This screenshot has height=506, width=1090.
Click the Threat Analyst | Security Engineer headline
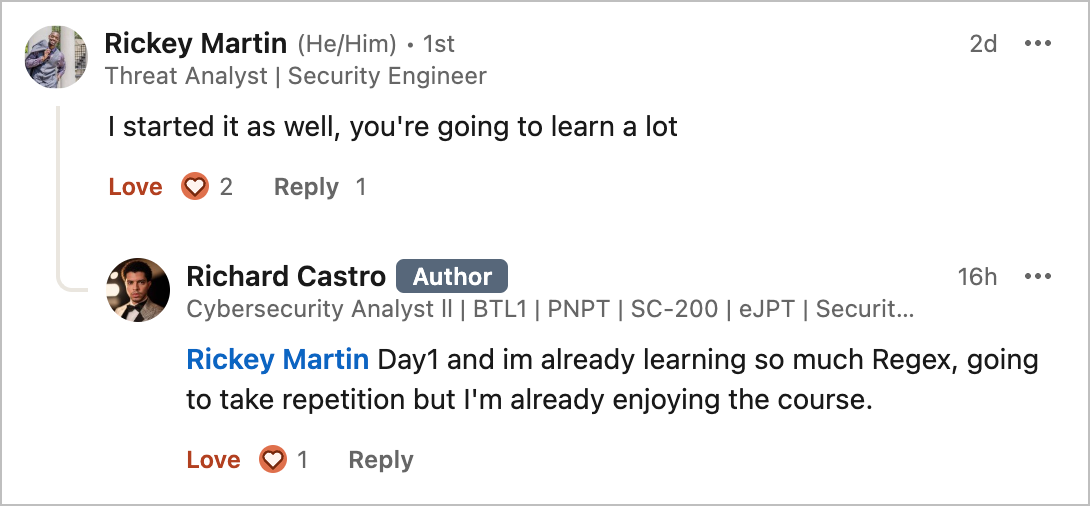click(x=295, y=76)
